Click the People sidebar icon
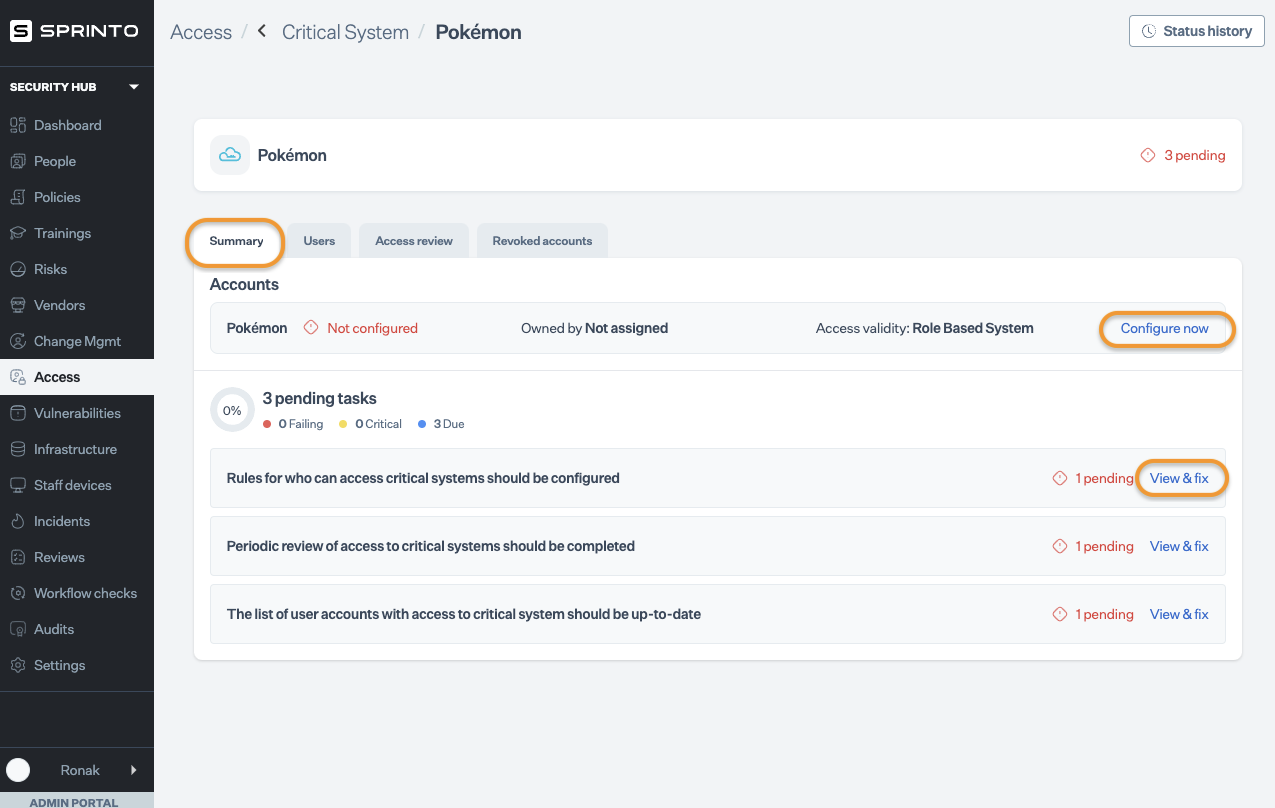 coord(17,161)
